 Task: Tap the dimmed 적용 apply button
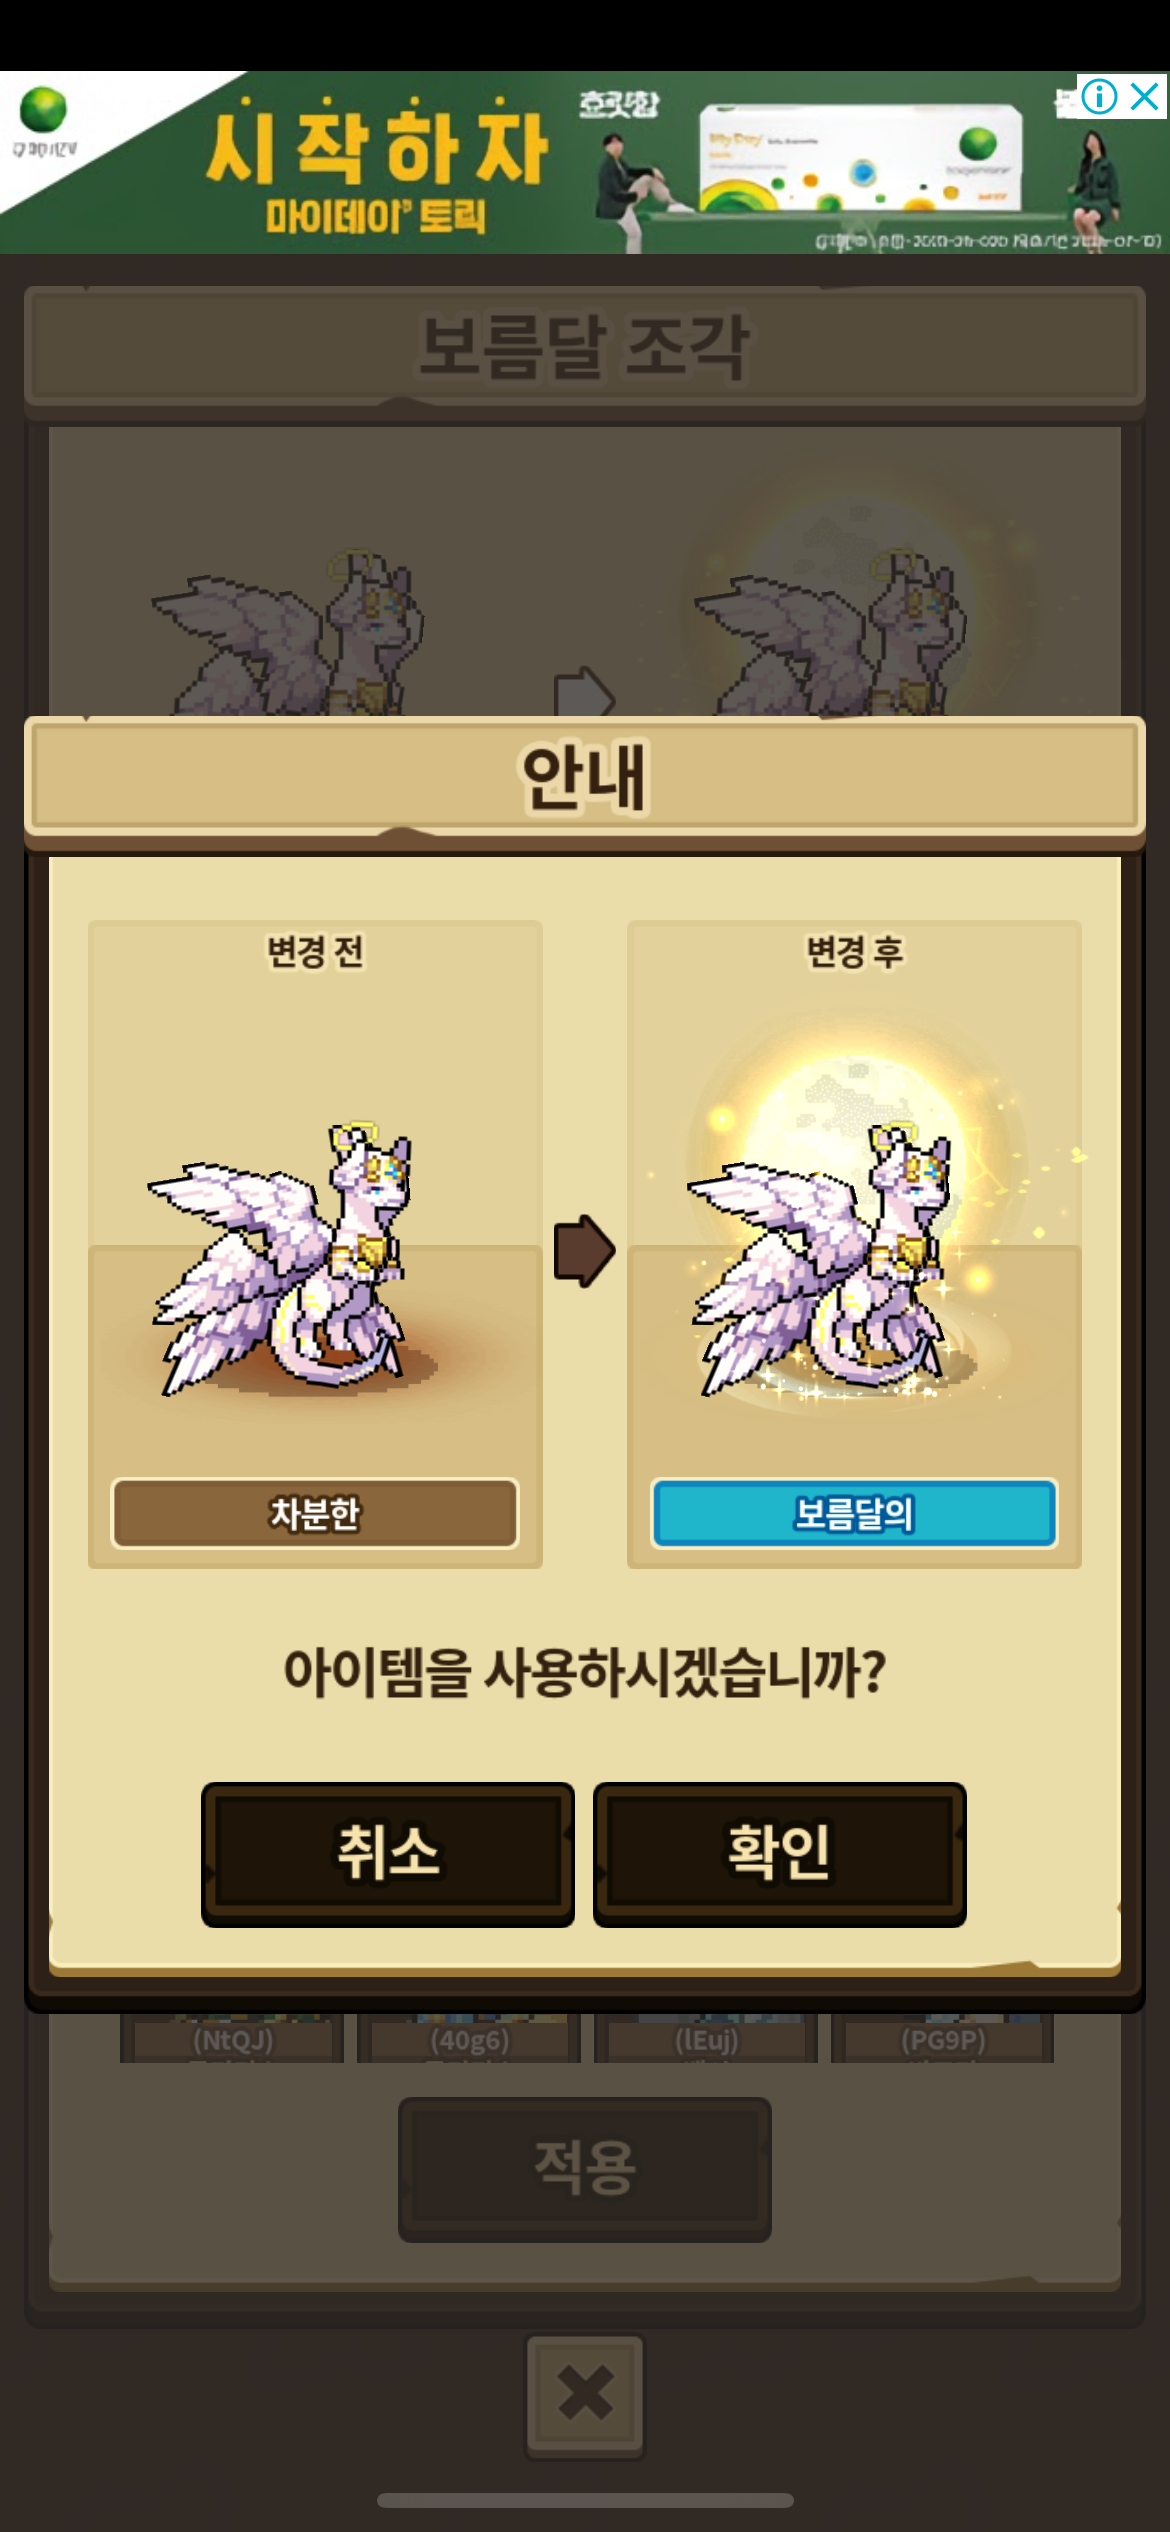(x=584, y=2169)
